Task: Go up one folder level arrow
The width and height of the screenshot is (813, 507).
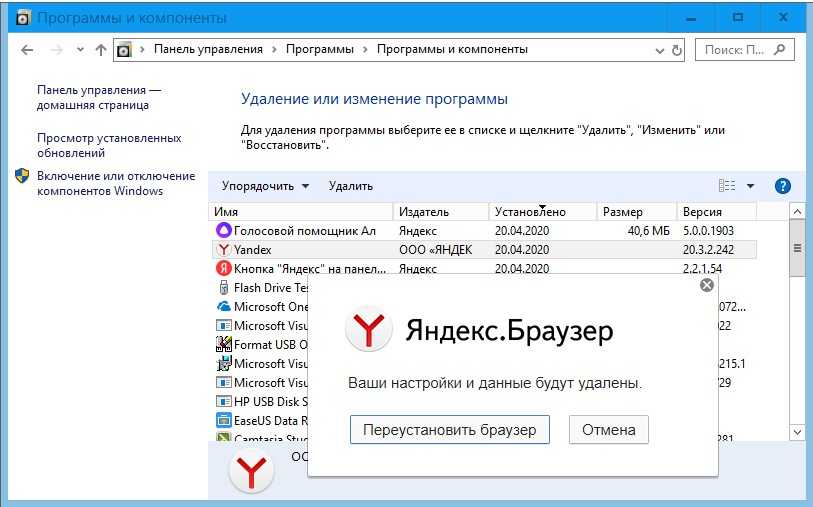Action: pos(101,50)
